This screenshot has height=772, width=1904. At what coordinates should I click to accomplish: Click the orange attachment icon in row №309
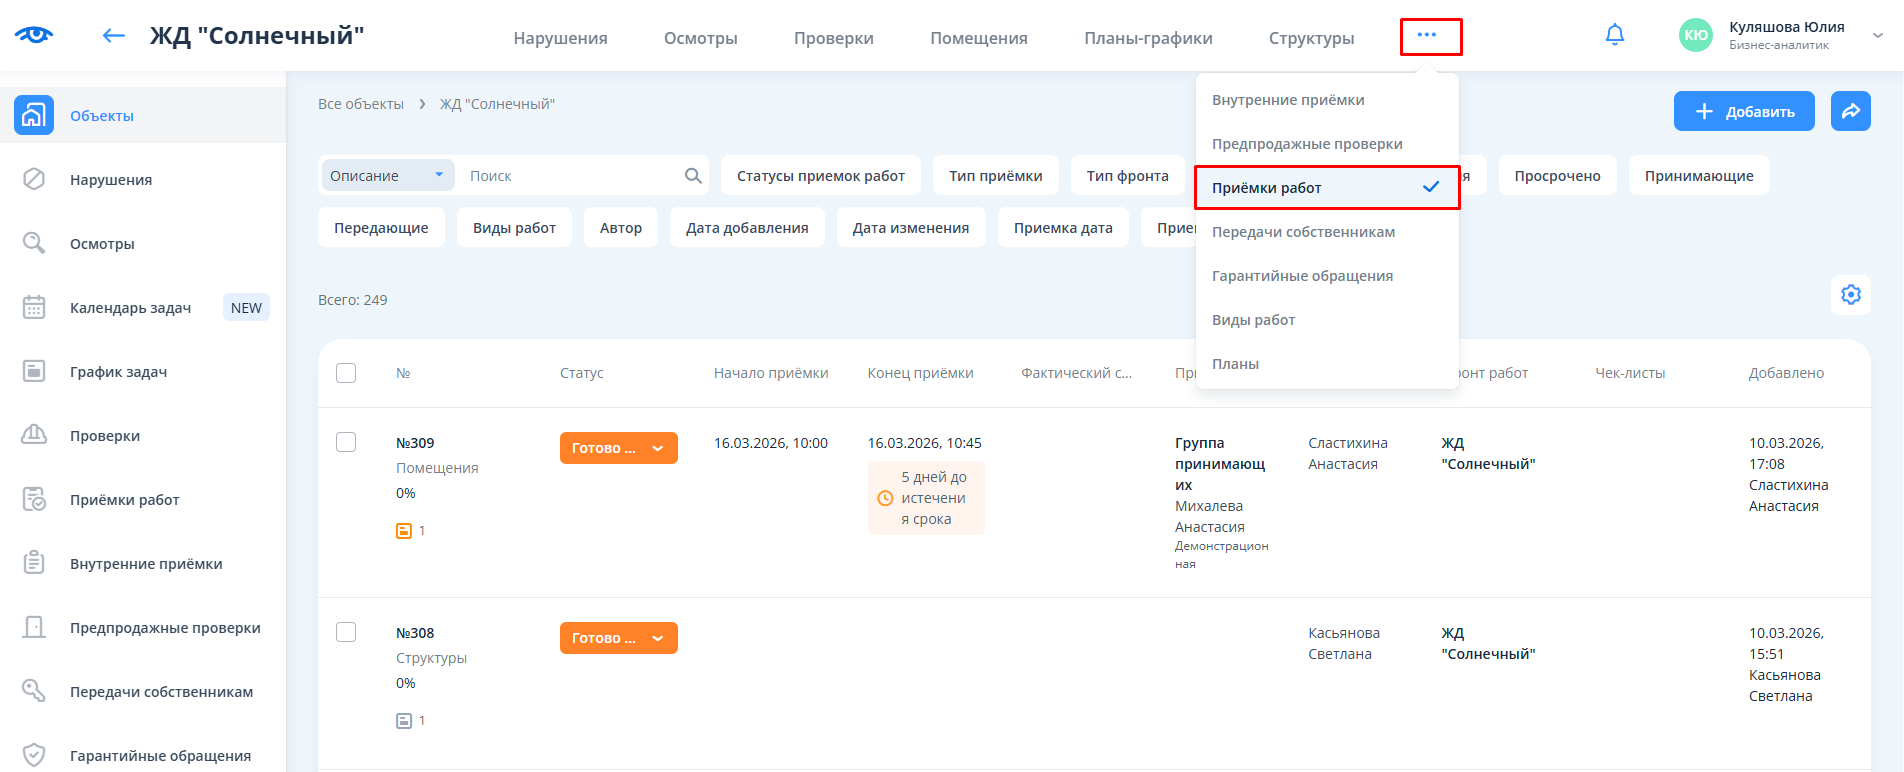click(404, 531)
